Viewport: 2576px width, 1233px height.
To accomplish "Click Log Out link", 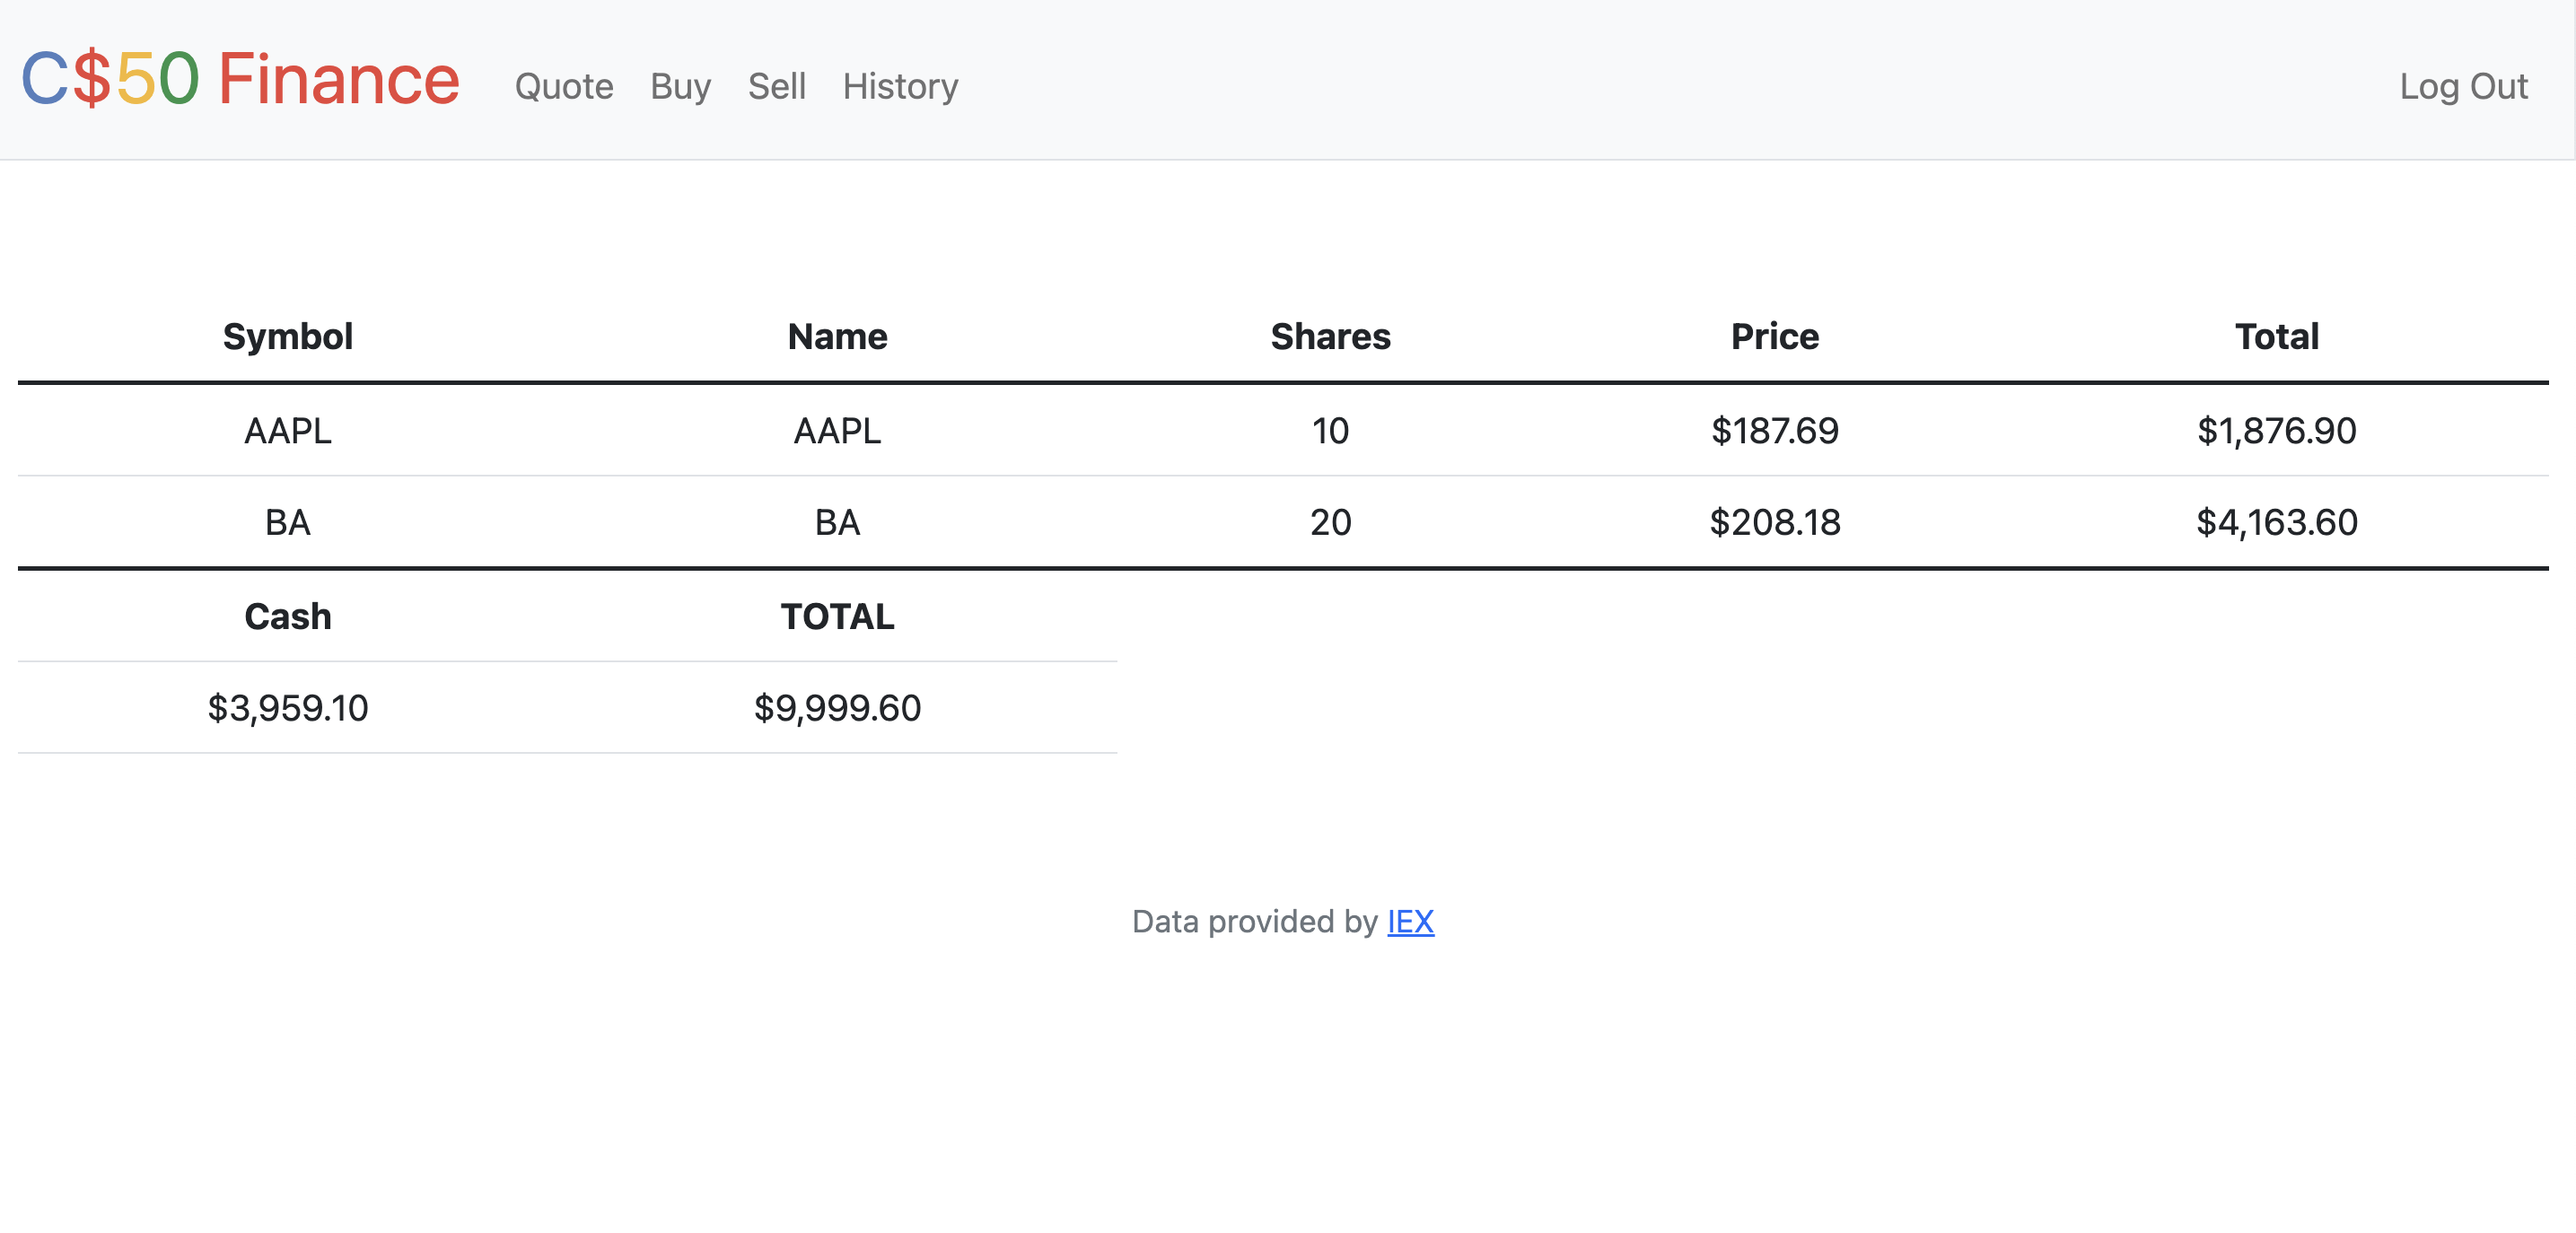I will click(2463, 86).
